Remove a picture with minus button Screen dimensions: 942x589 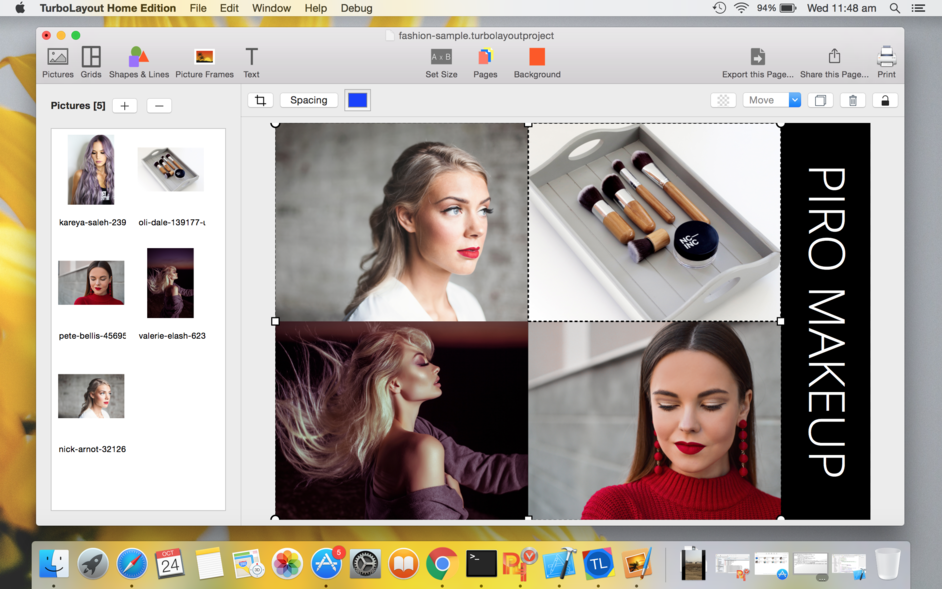[x=159, y=106]
